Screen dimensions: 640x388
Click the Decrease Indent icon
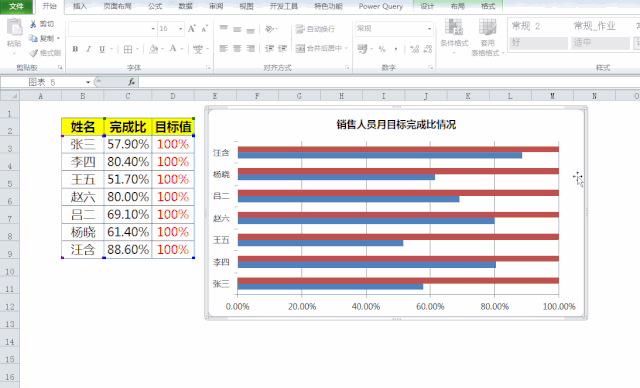[269, 49]
